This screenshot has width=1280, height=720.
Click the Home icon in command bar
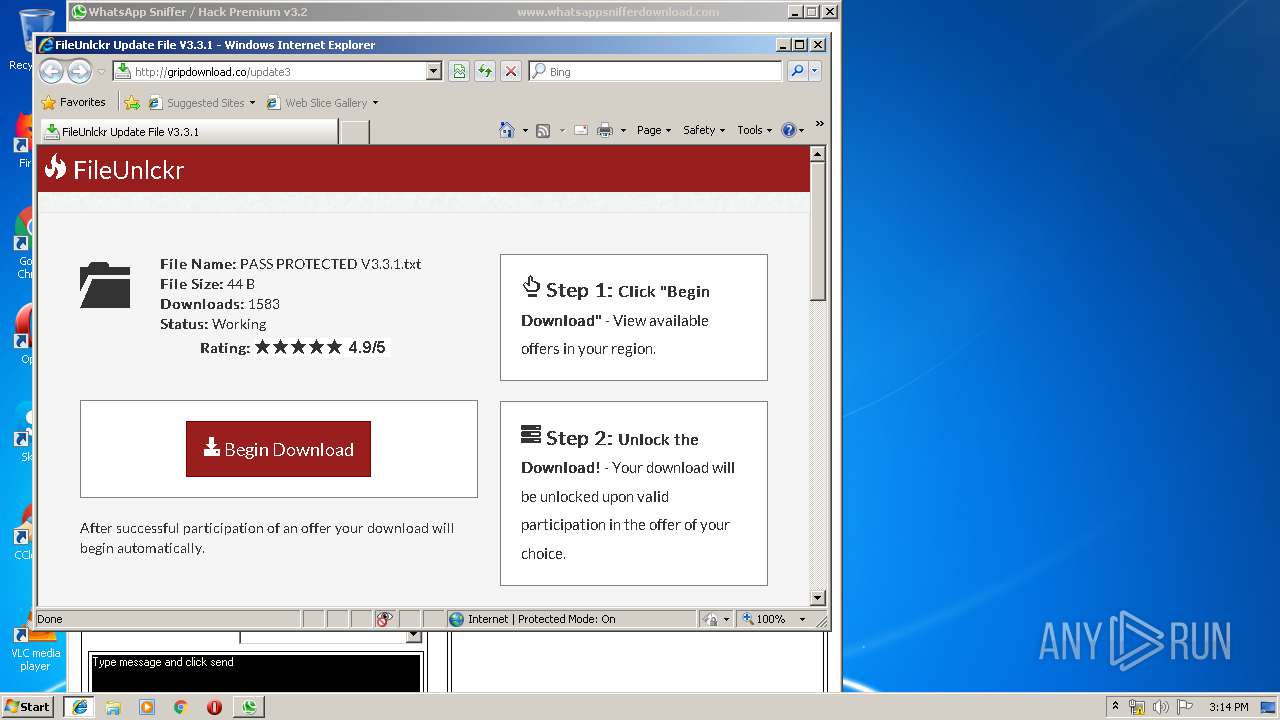coord(507,130)
